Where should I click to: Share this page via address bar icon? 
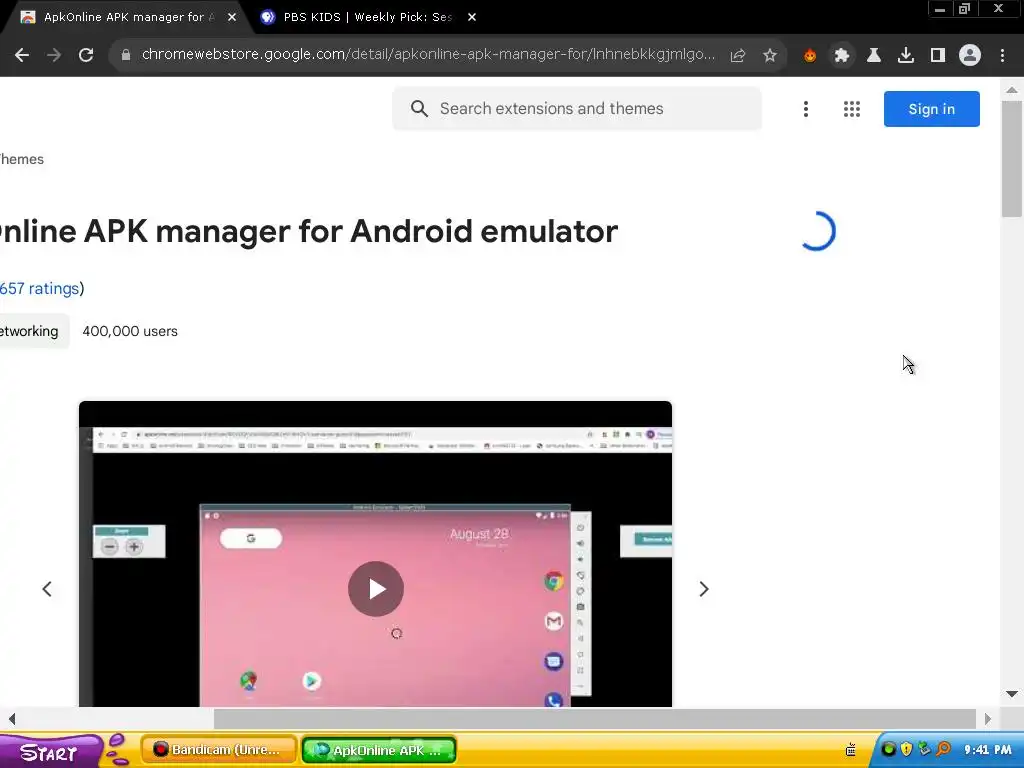738,56
